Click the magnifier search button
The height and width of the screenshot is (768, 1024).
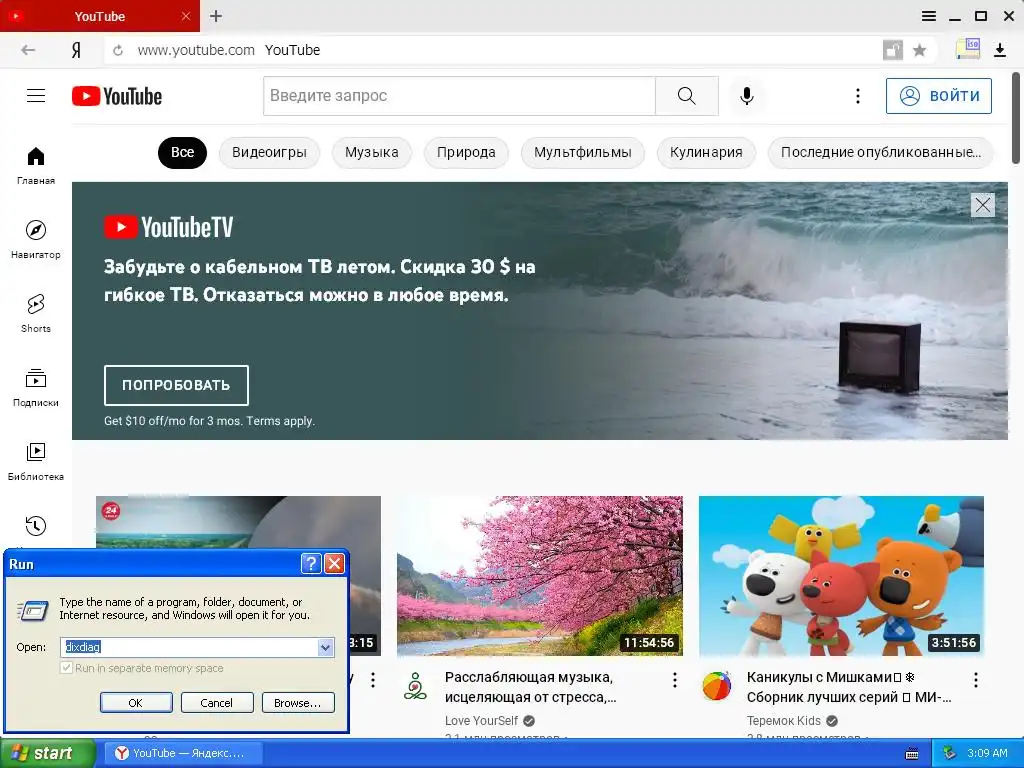[x=686, y=96]
